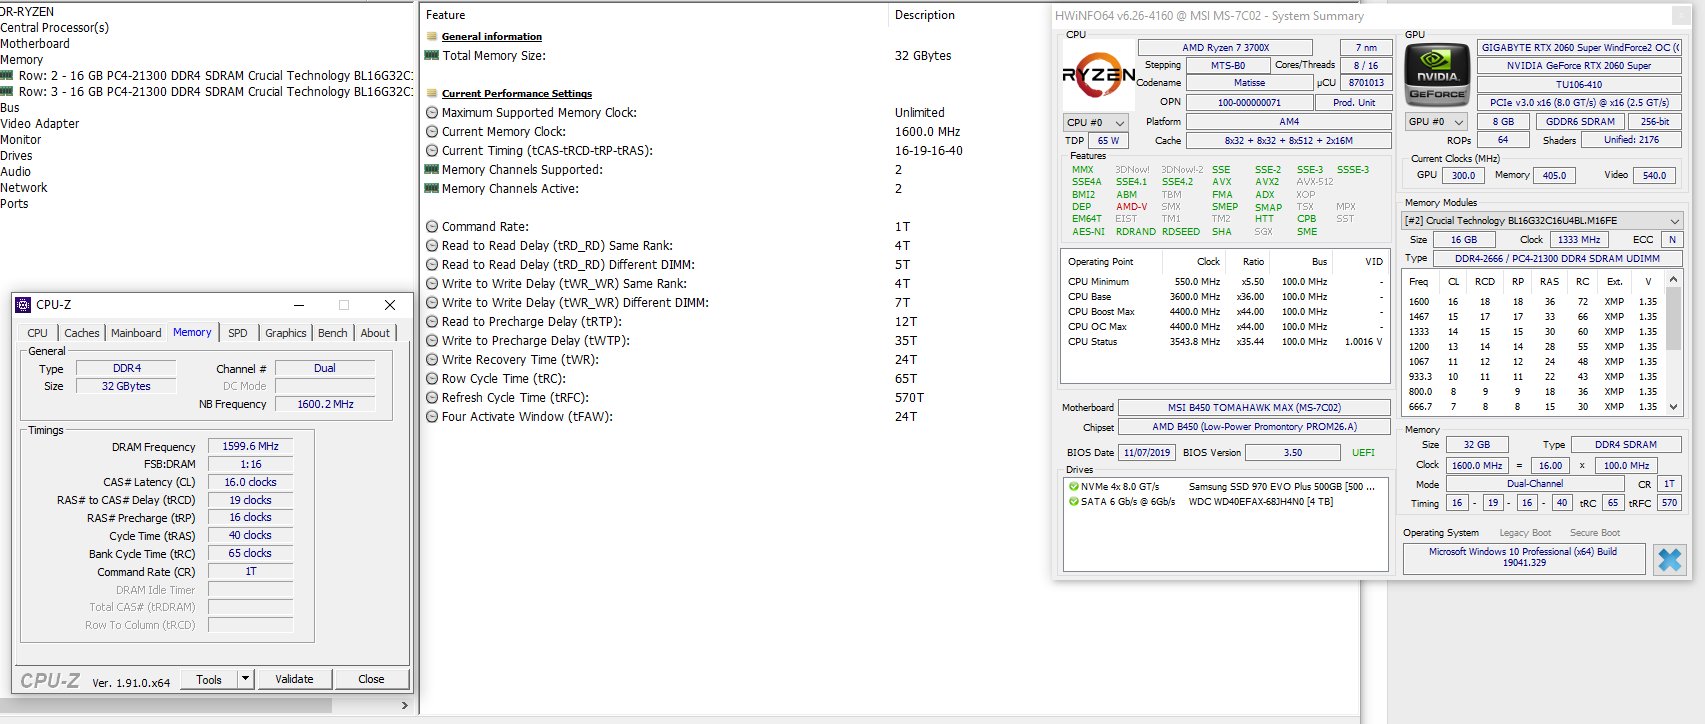Image resolution: width=1705 pixels, height=724 pixels.
Task: Click the icon beside General information heading
Action: 432,36
